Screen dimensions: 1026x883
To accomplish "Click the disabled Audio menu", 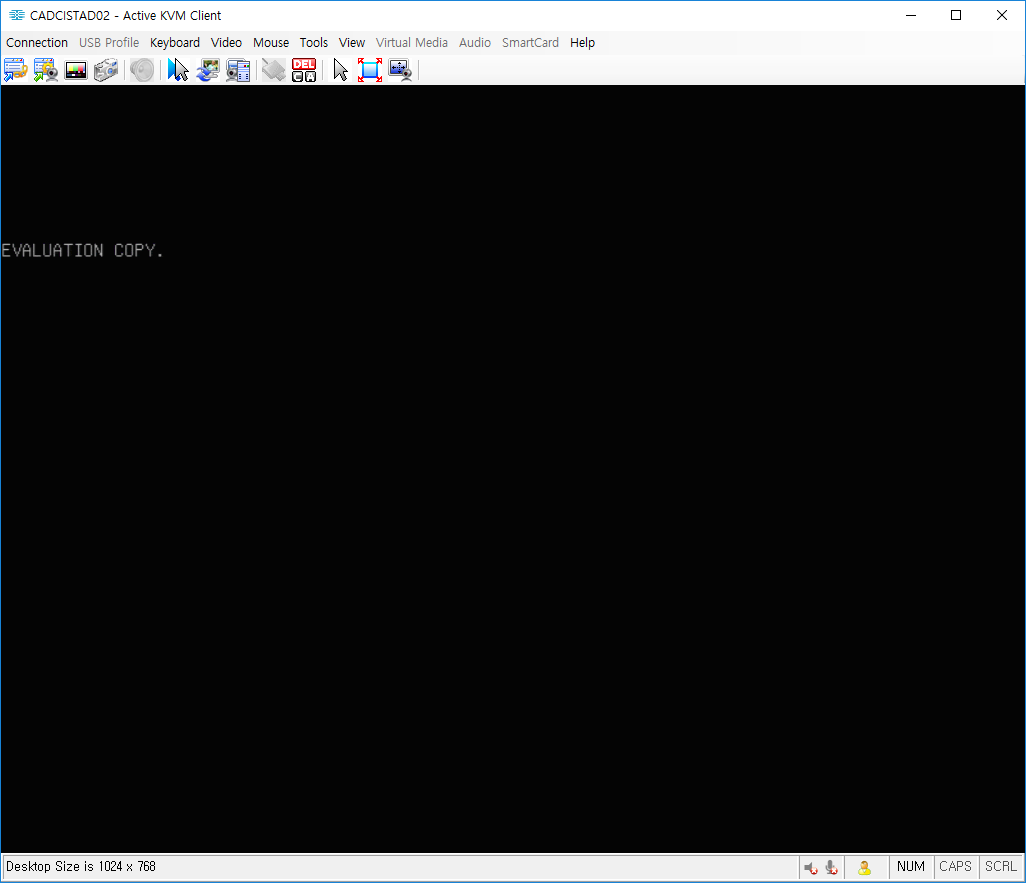I will [474, 43].
